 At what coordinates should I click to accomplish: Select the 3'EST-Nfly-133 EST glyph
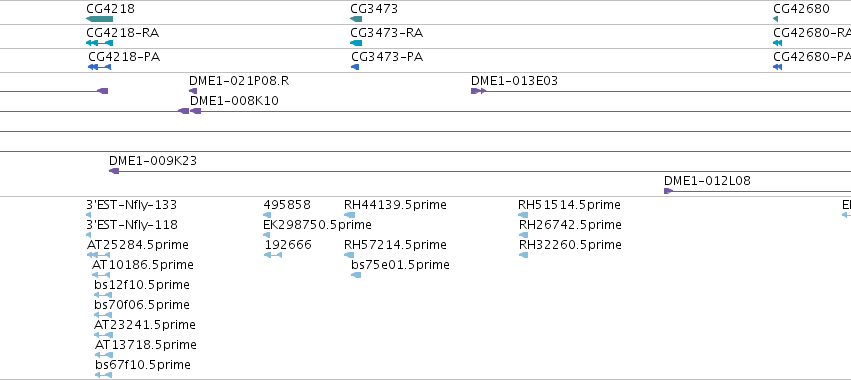(x=88, y=215)
